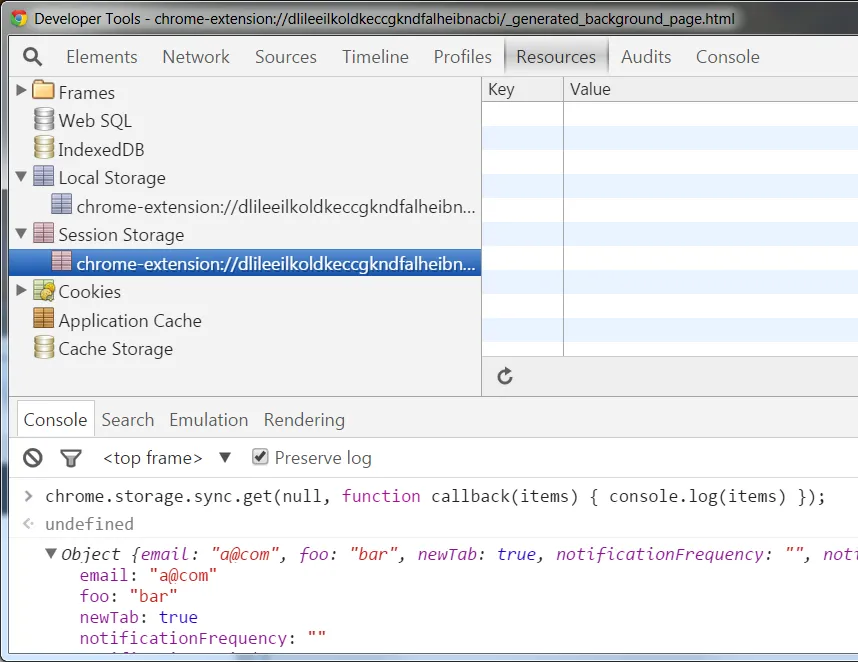Screen dimensions: 858x662
Task: Select the Local Storage chrome-extension entry
Action: point(275,206)
